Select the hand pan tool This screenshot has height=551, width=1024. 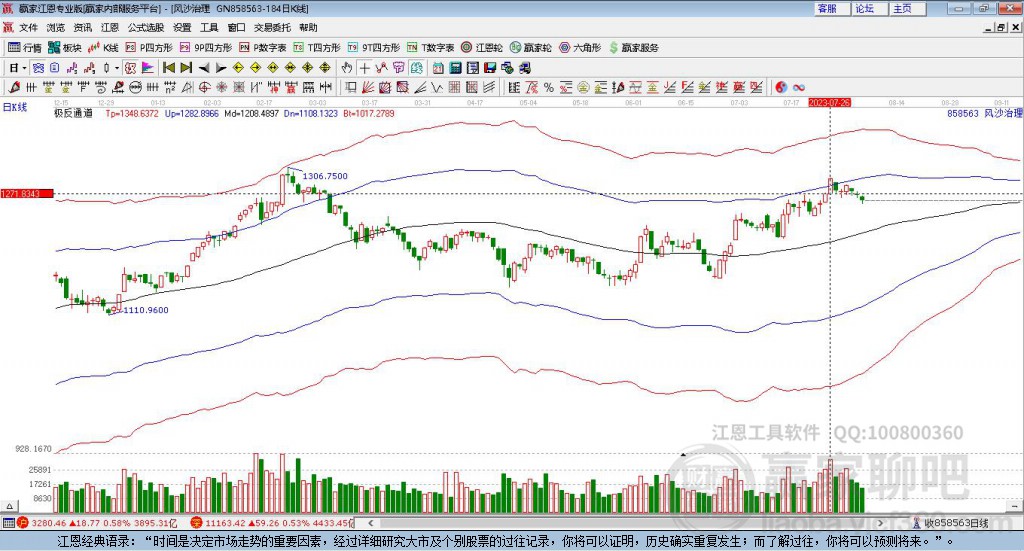coord(347,67)
